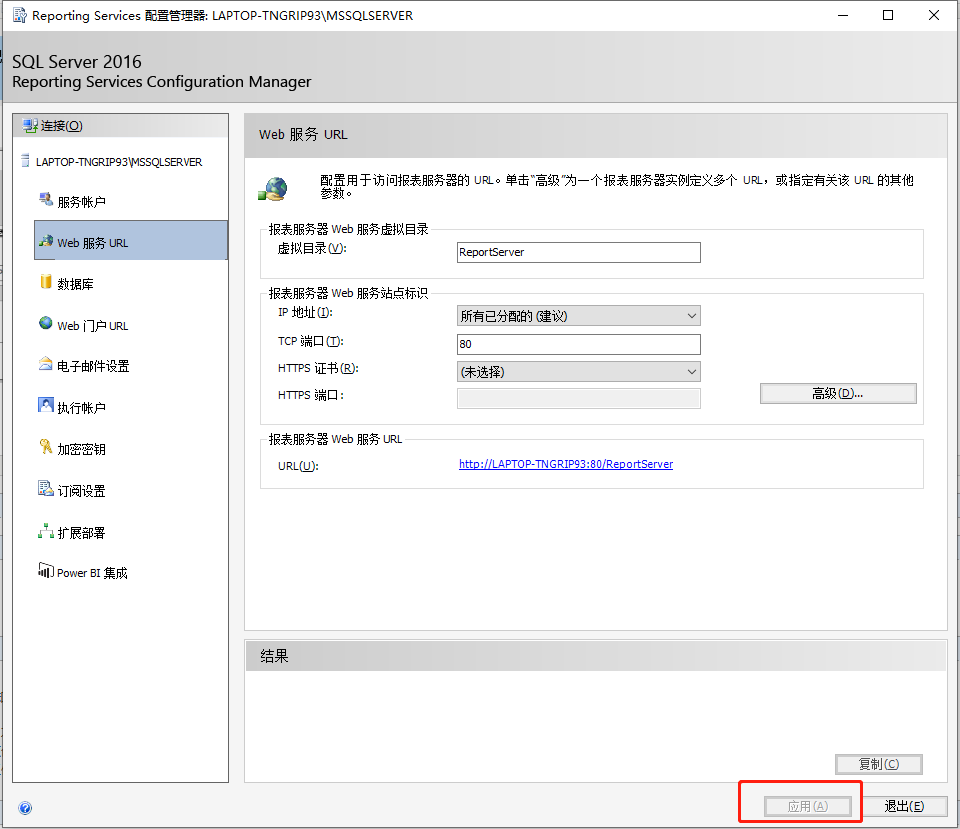Select the LAPTOP-TNGRIP93\MSSQLSERVER server node

tap(119, 162)
